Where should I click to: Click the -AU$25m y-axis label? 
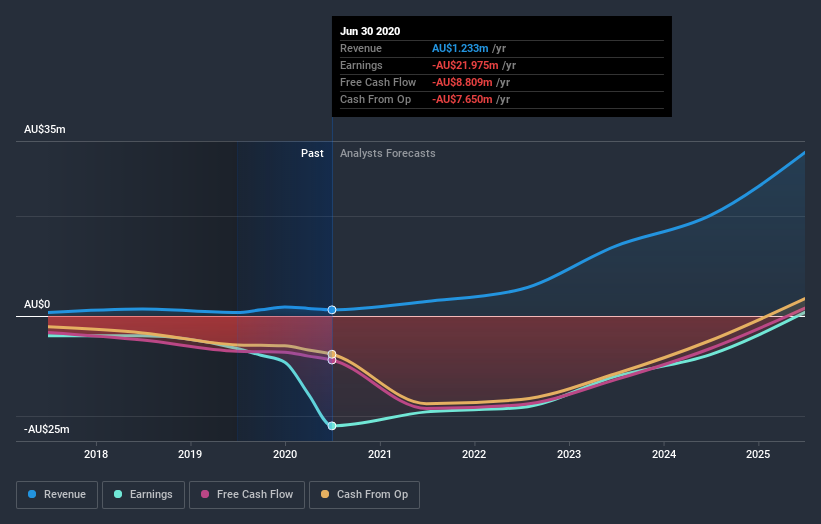coord(47,429)
